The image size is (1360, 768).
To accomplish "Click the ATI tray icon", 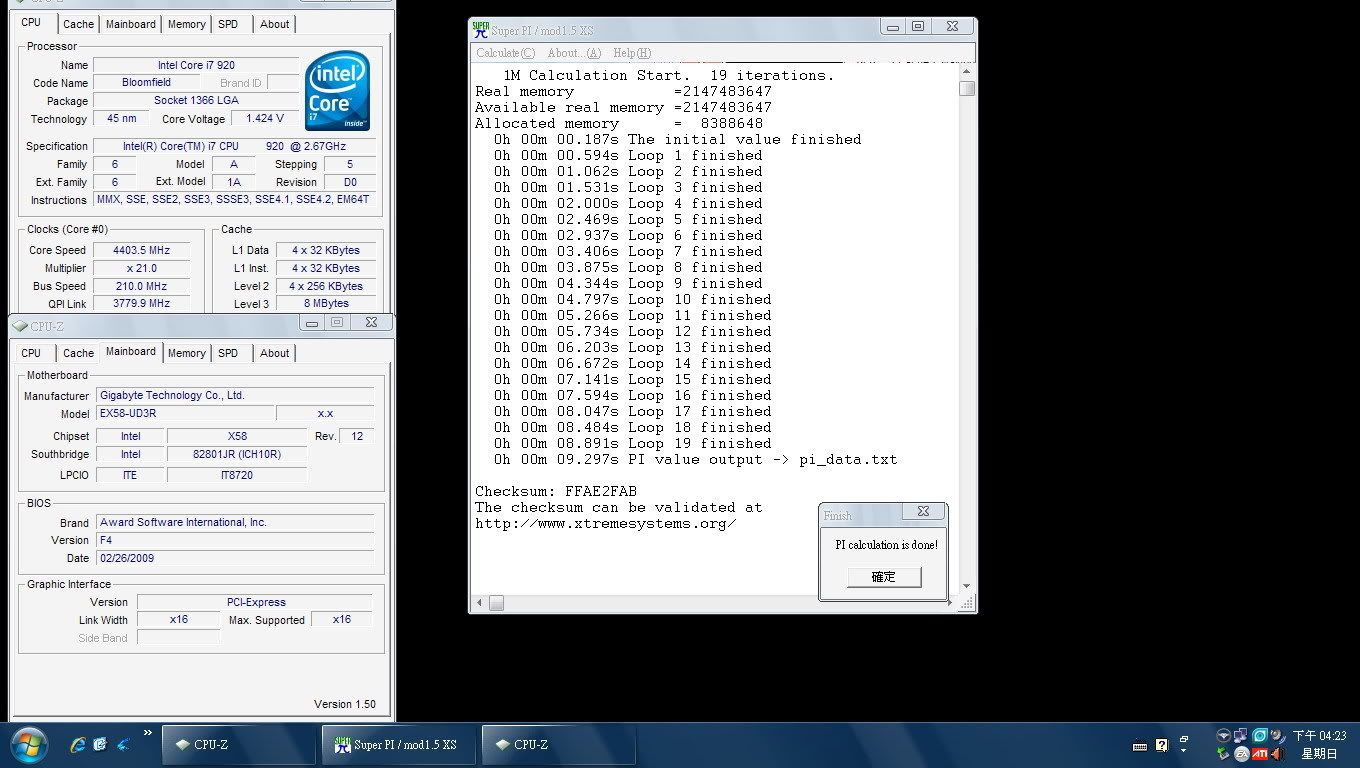I will (x=1261, y=754).
